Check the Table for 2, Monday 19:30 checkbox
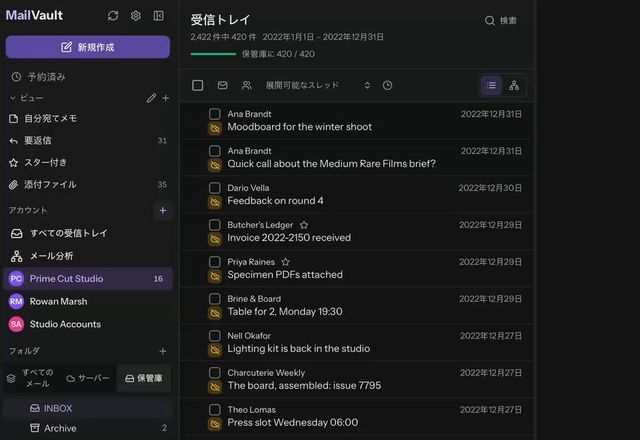Screen dimensions: 640x440 pos(215,299)
